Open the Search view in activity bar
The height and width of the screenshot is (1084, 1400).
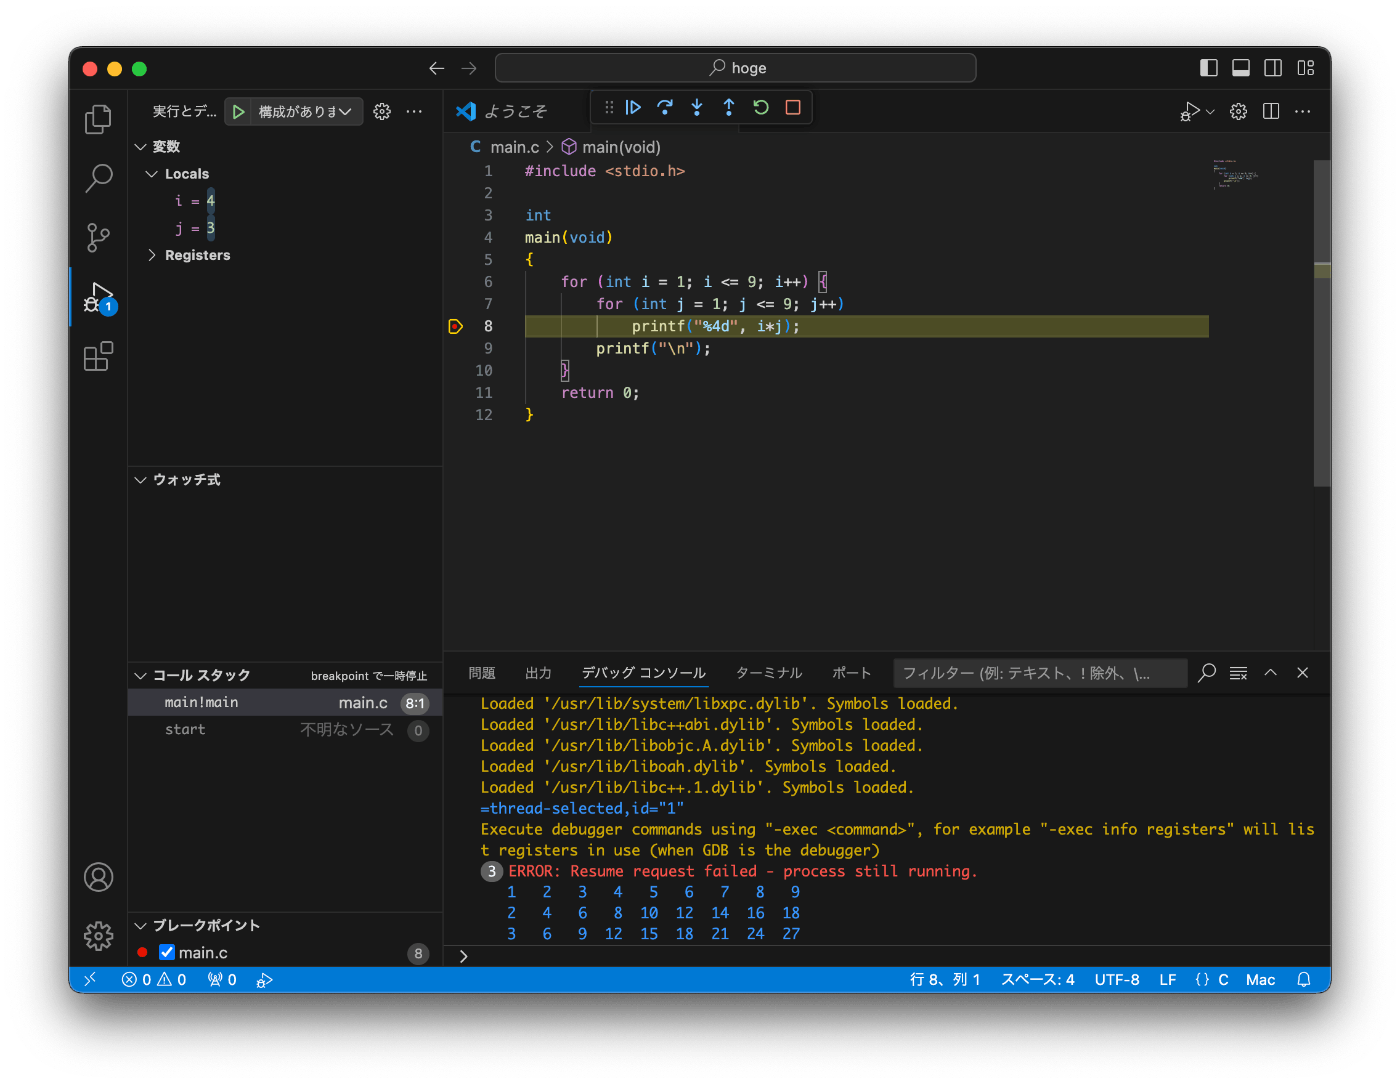click(98, 179)
